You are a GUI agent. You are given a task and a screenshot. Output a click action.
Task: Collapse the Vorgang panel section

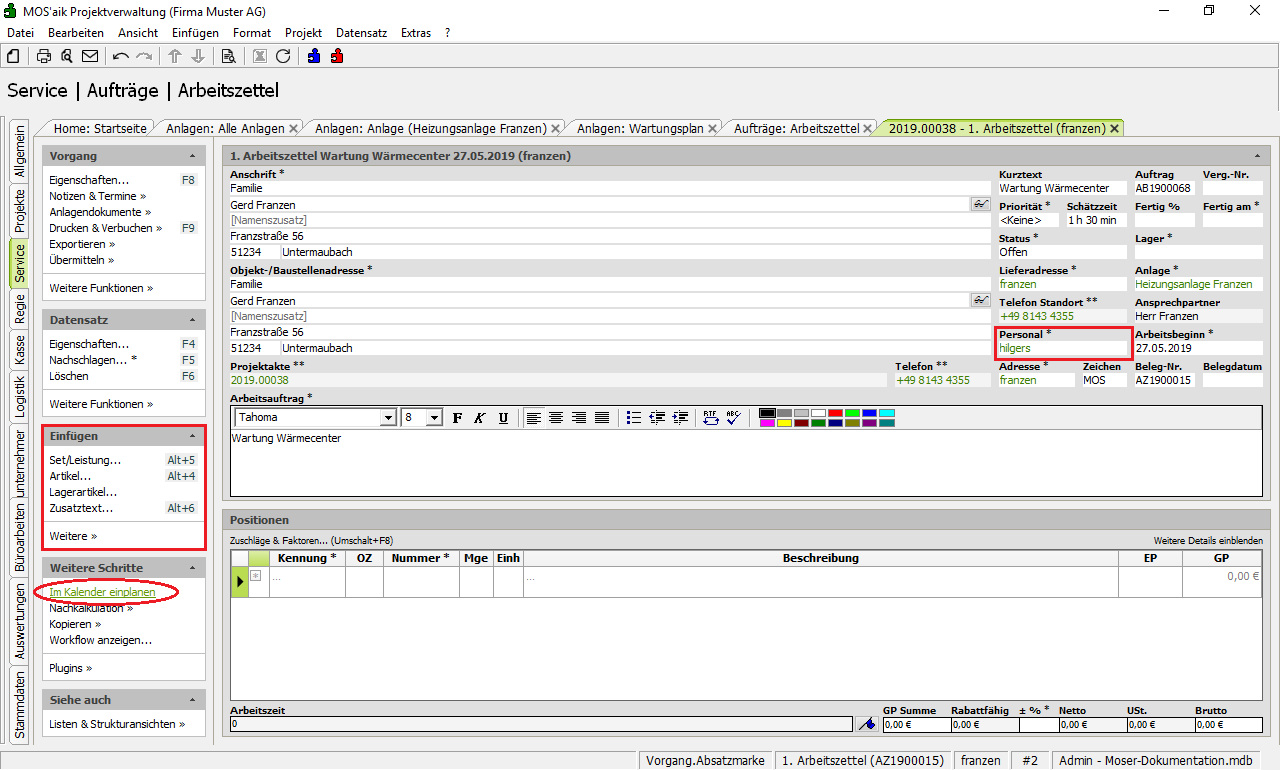coord(192,157)
